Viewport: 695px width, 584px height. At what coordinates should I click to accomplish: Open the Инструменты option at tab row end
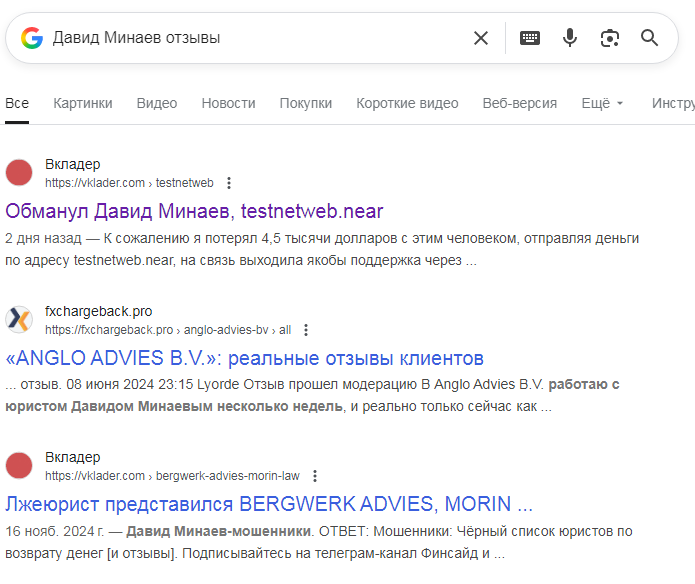point(673,103)
